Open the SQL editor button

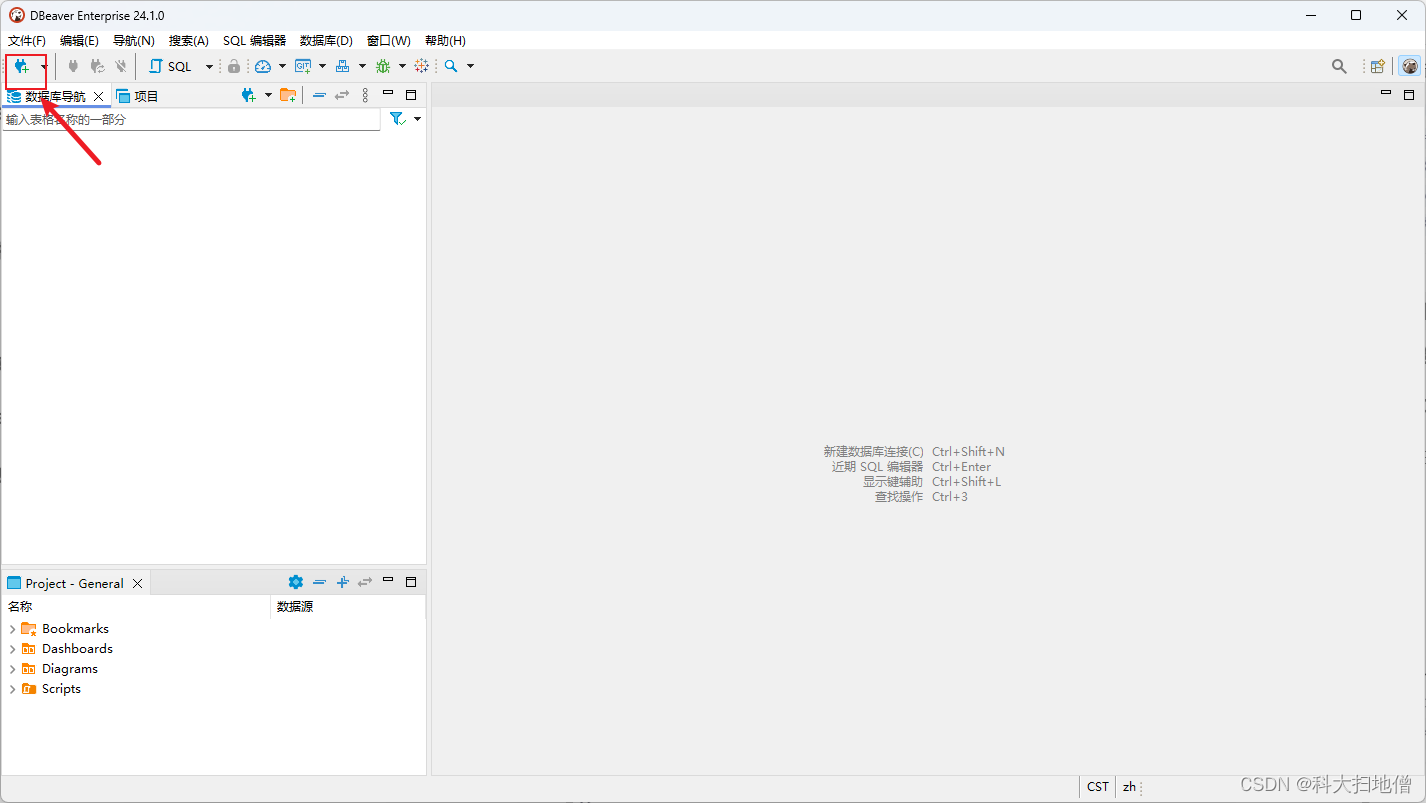pos(171,66)
